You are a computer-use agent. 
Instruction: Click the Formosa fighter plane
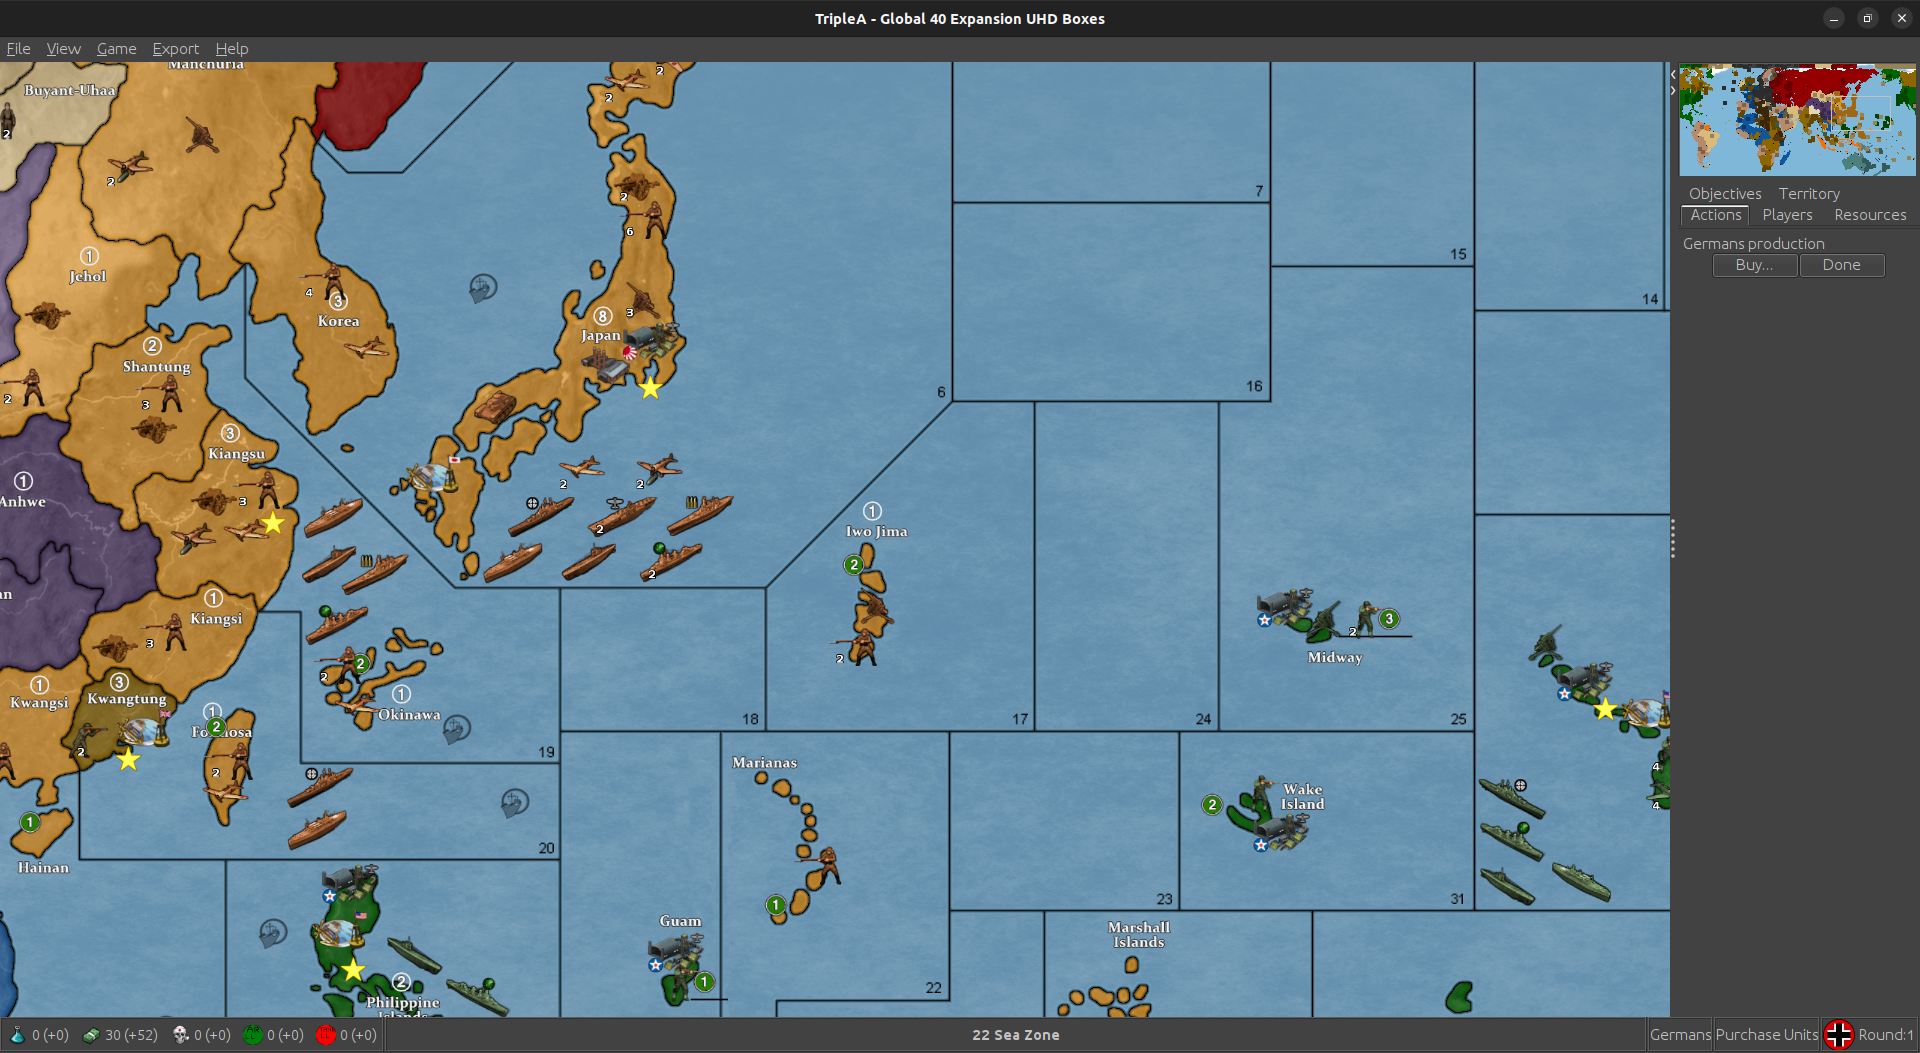227,793
